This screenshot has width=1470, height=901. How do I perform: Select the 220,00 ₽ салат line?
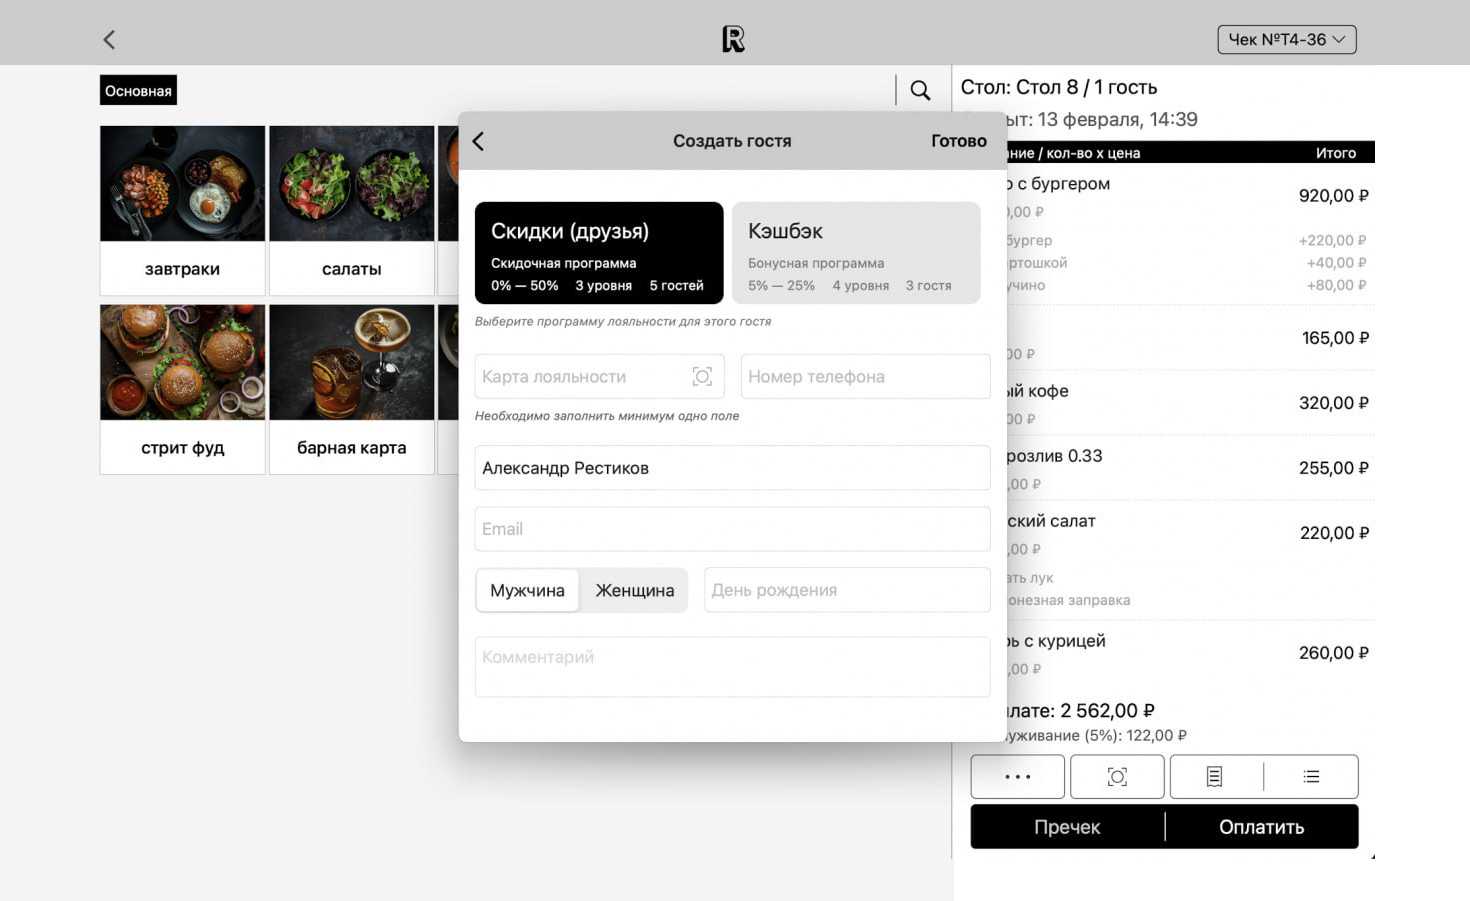tap(1190, 533)
